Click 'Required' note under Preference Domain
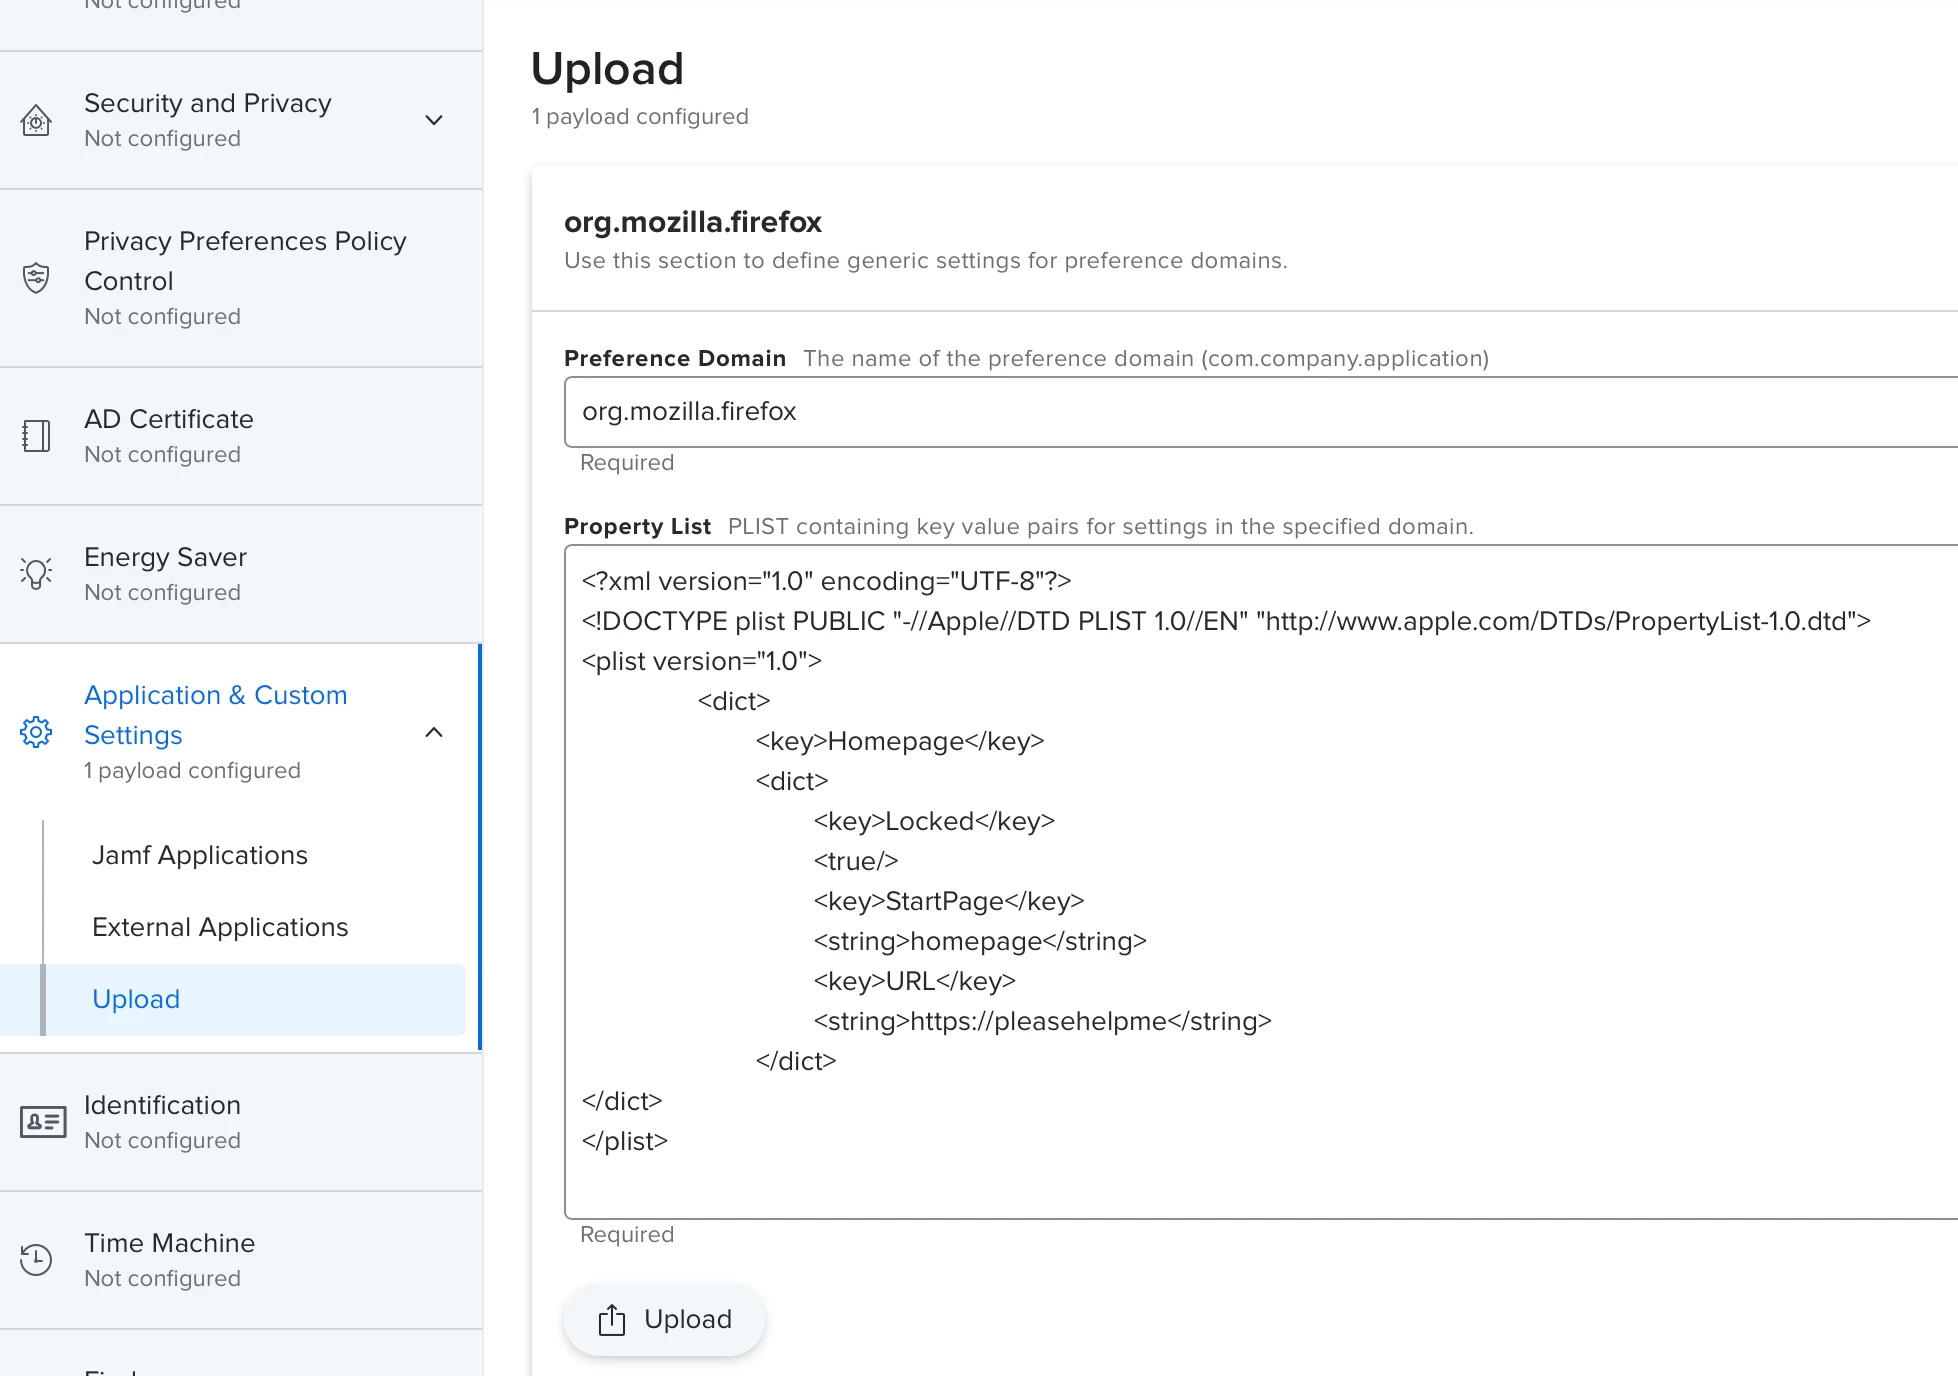This screenshot has width=1958, height=1376. pyautogui.click(x=627, y=463)
